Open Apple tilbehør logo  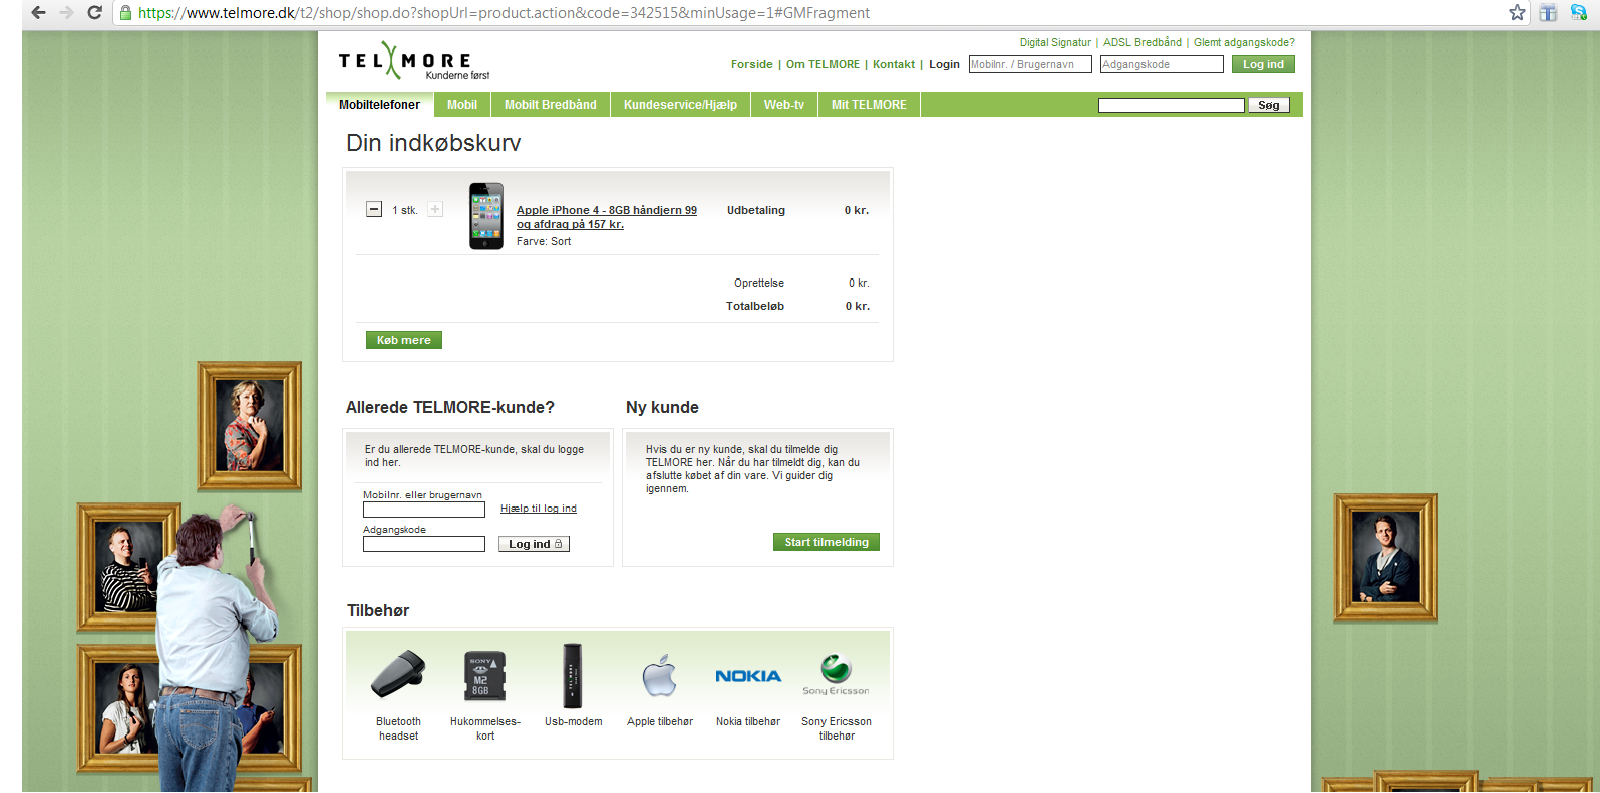click(x=660, y=676)
